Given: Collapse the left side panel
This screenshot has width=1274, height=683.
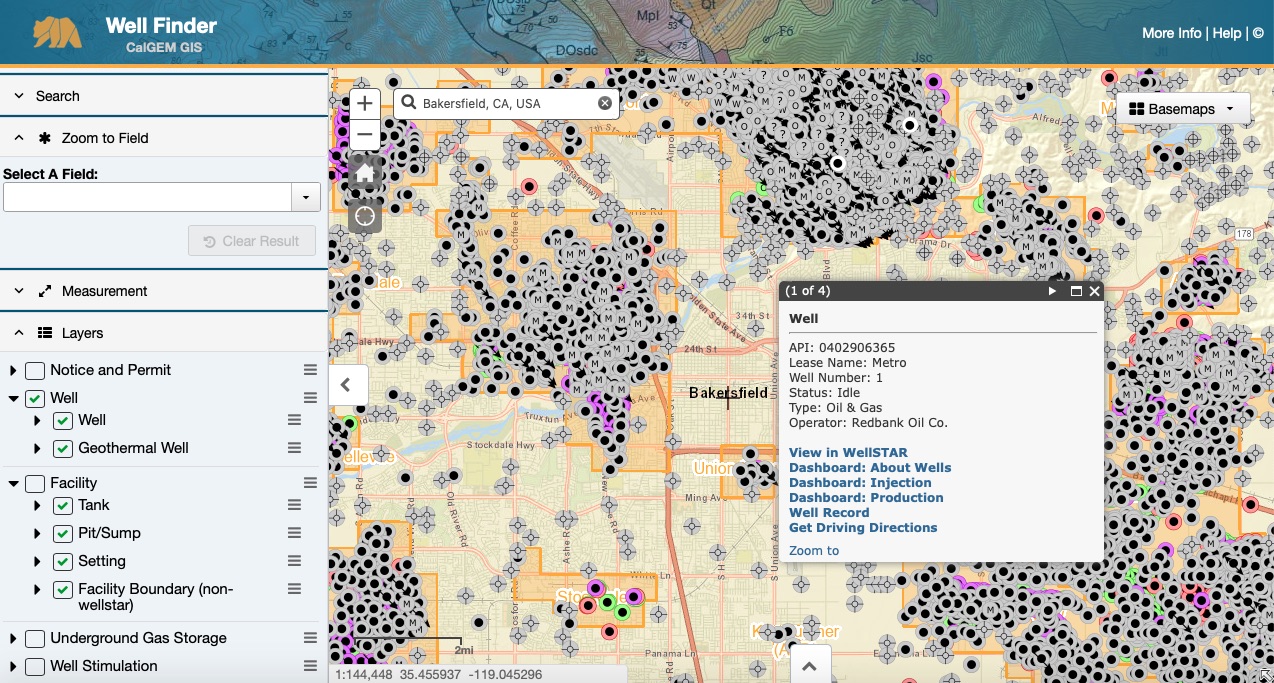Looking at the screenshot, I should pyautogui.click(x=346, y=384).
